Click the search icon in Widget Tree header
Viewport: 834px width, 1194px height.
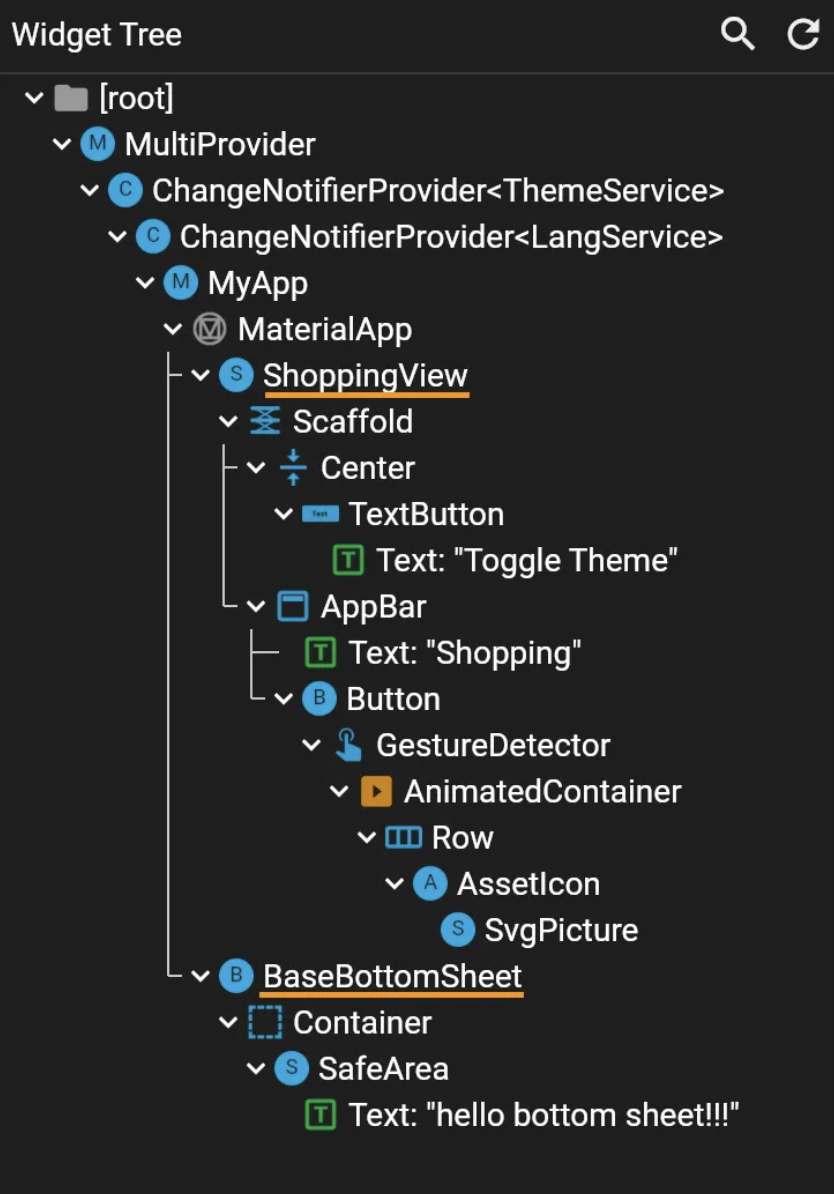(x=737, y=35)
